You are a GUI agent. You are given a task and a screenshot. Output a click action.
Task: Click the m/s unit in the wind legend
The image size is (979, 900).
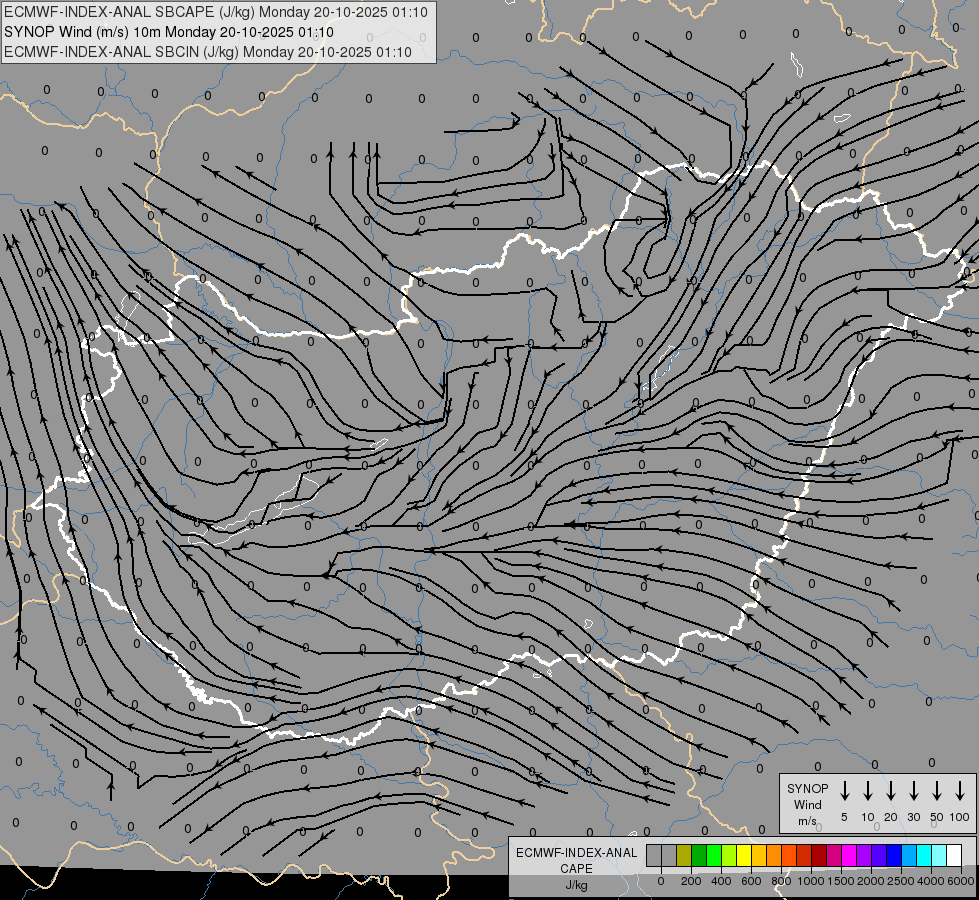[807, 821]
